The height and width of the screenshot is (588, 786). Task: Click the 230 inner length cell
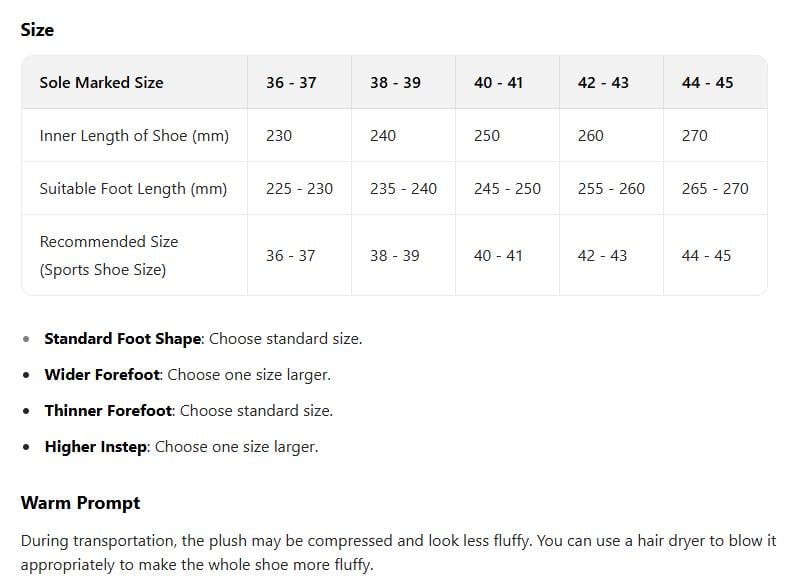tap(279, 135)
